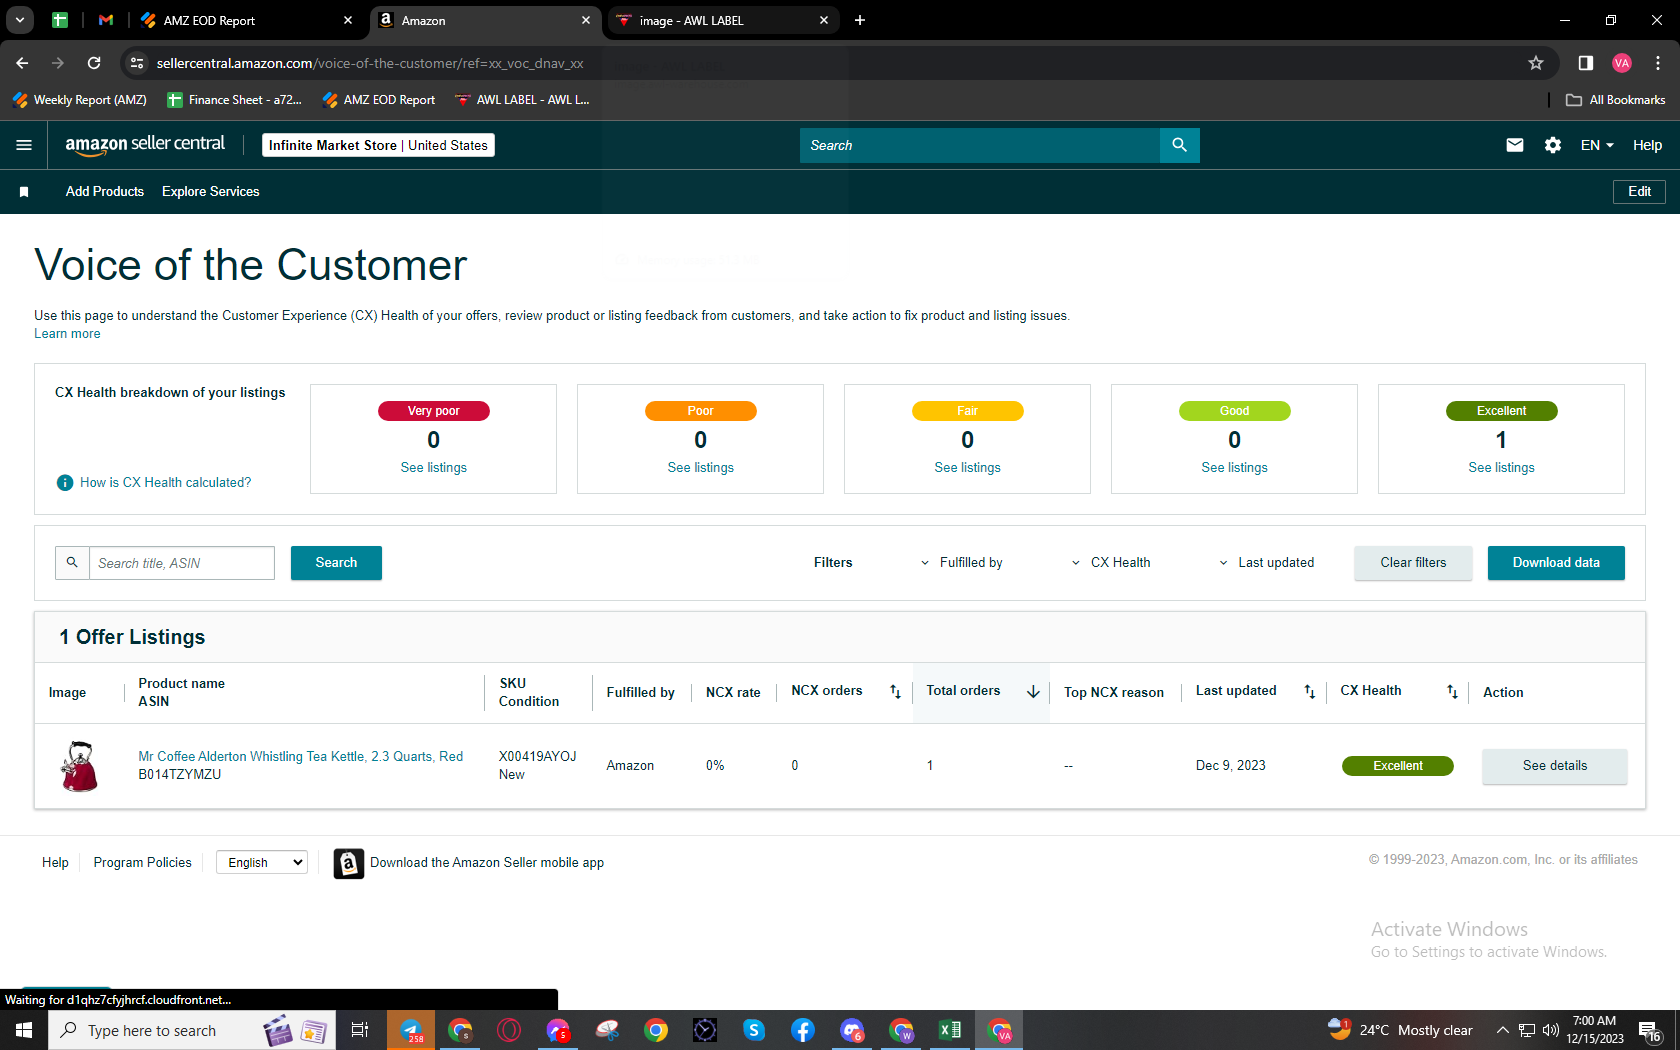1680x1050 pixels.
Task: Open the Chrome three-dot menu
Action: pyautogui.click(x=1658, y=63)
